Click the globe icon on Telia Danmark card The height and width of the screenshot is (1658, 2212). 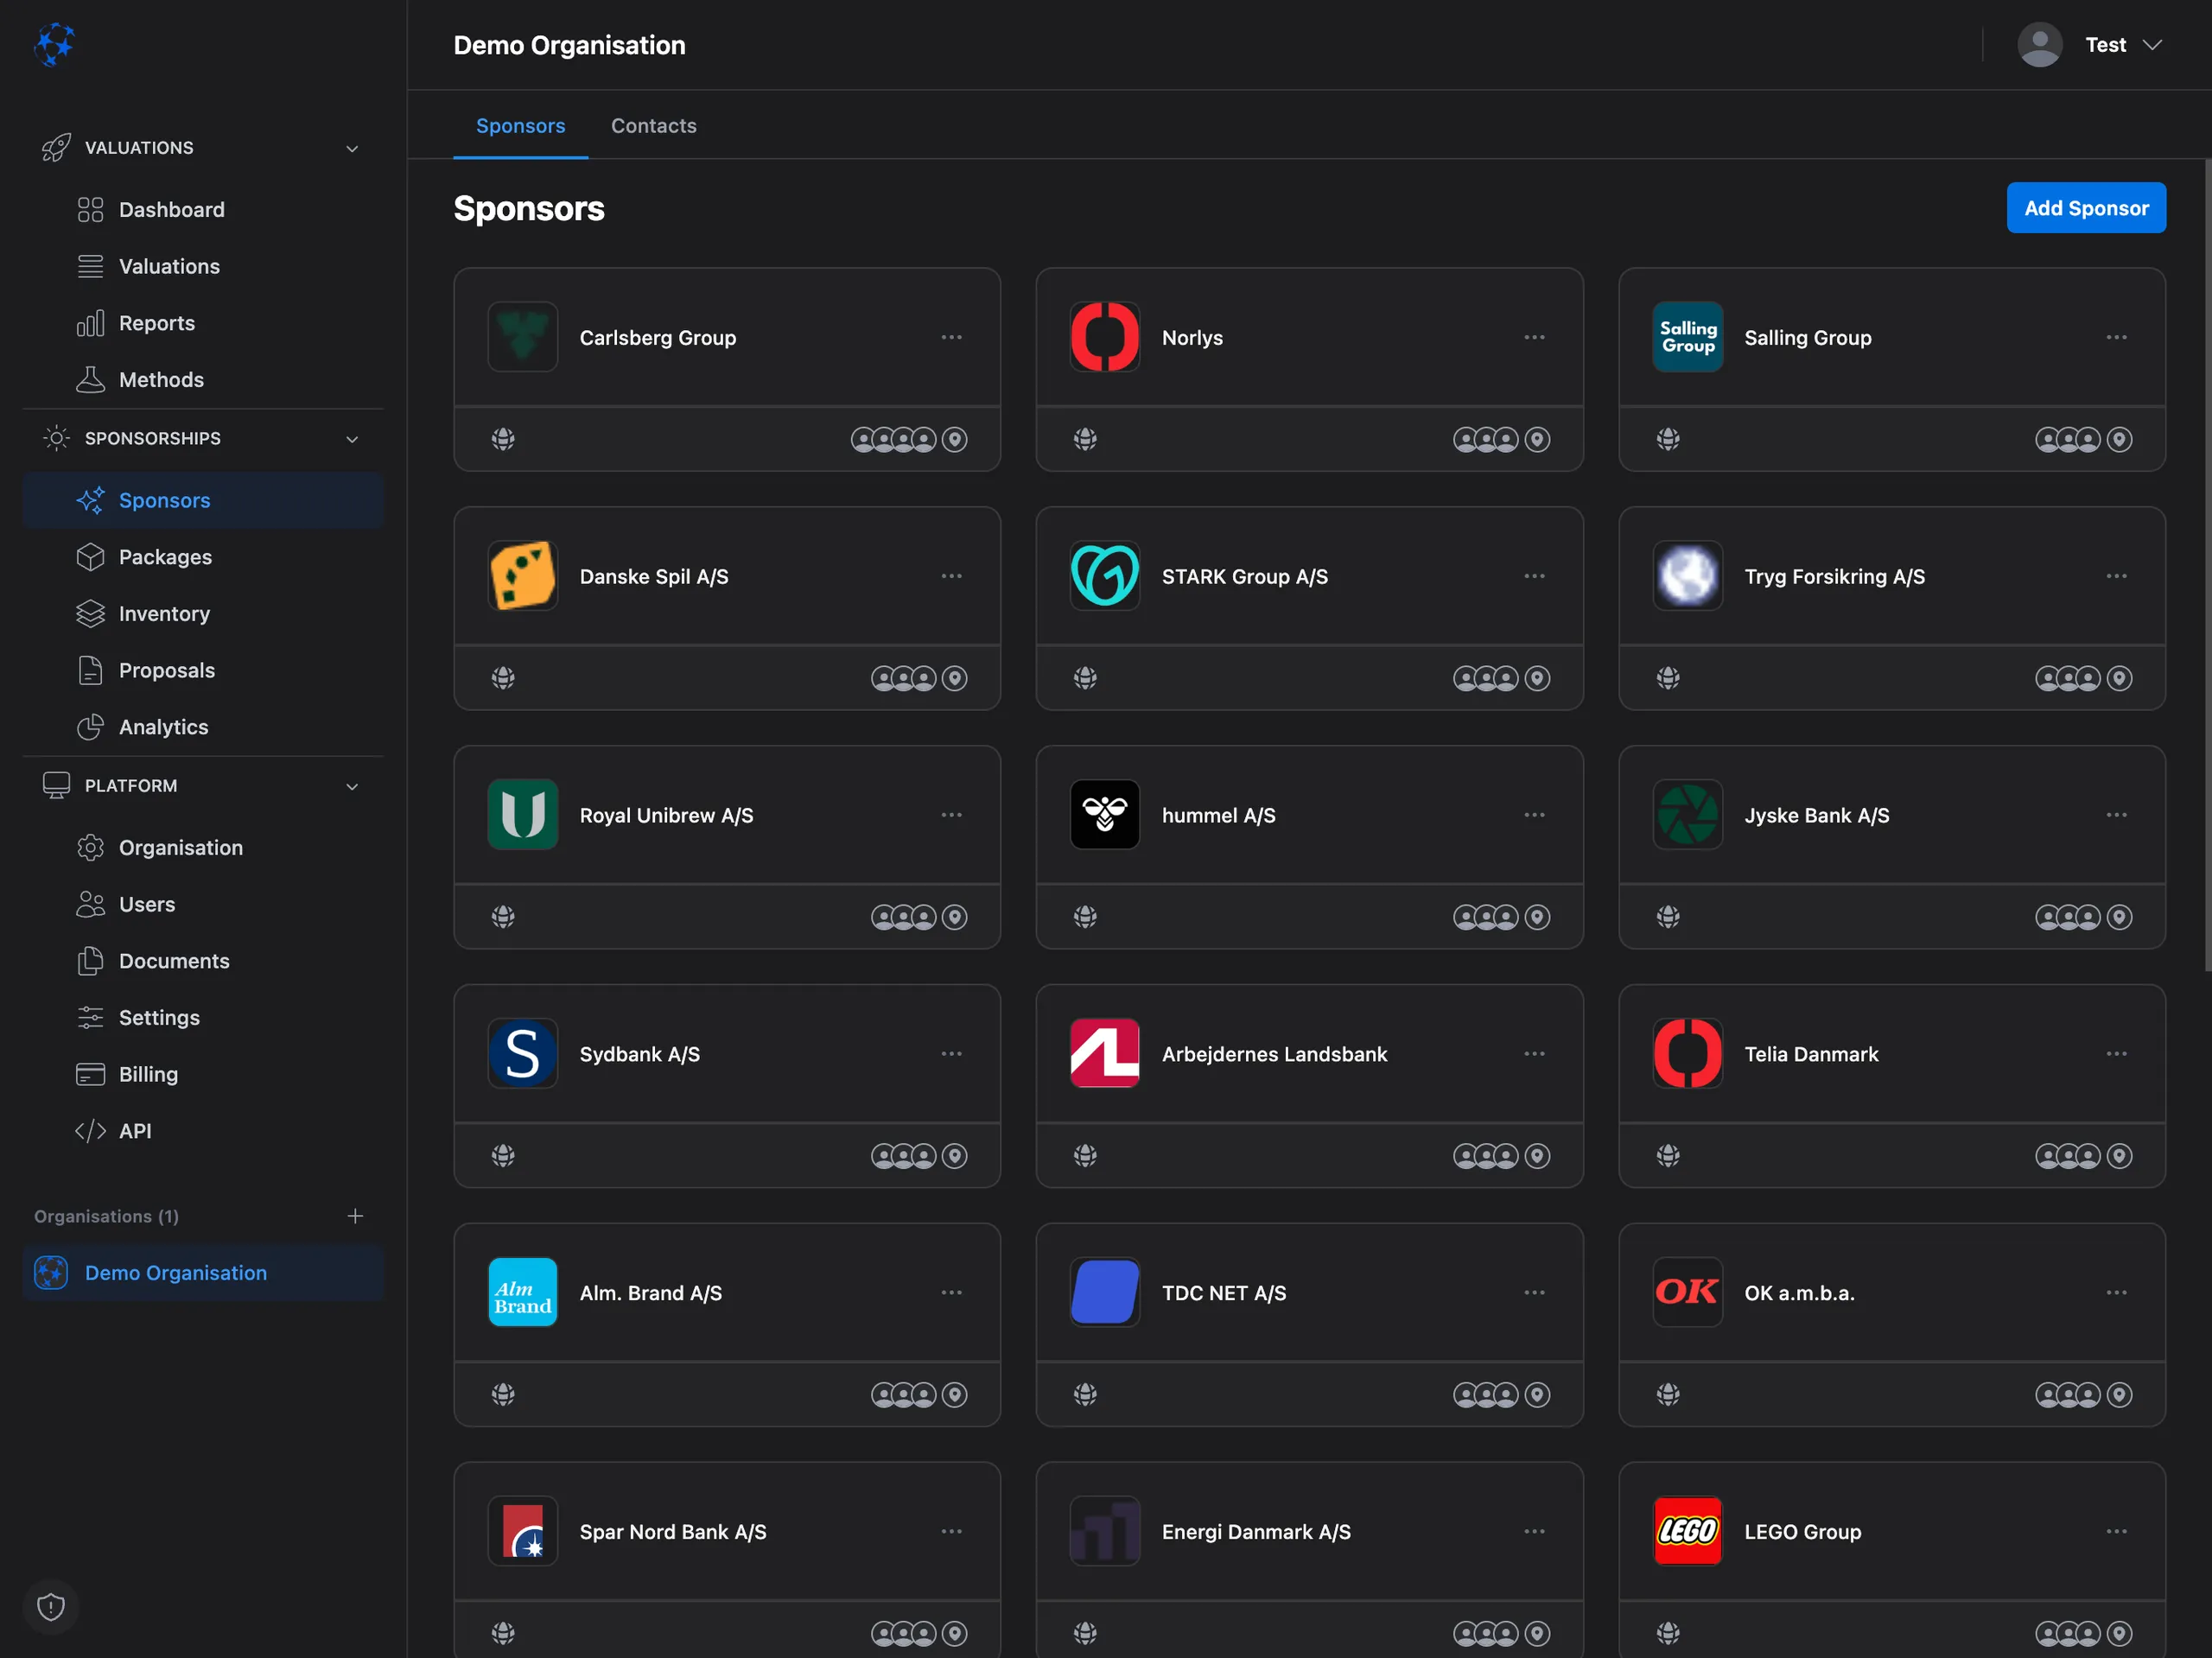pos(1668,1156)
